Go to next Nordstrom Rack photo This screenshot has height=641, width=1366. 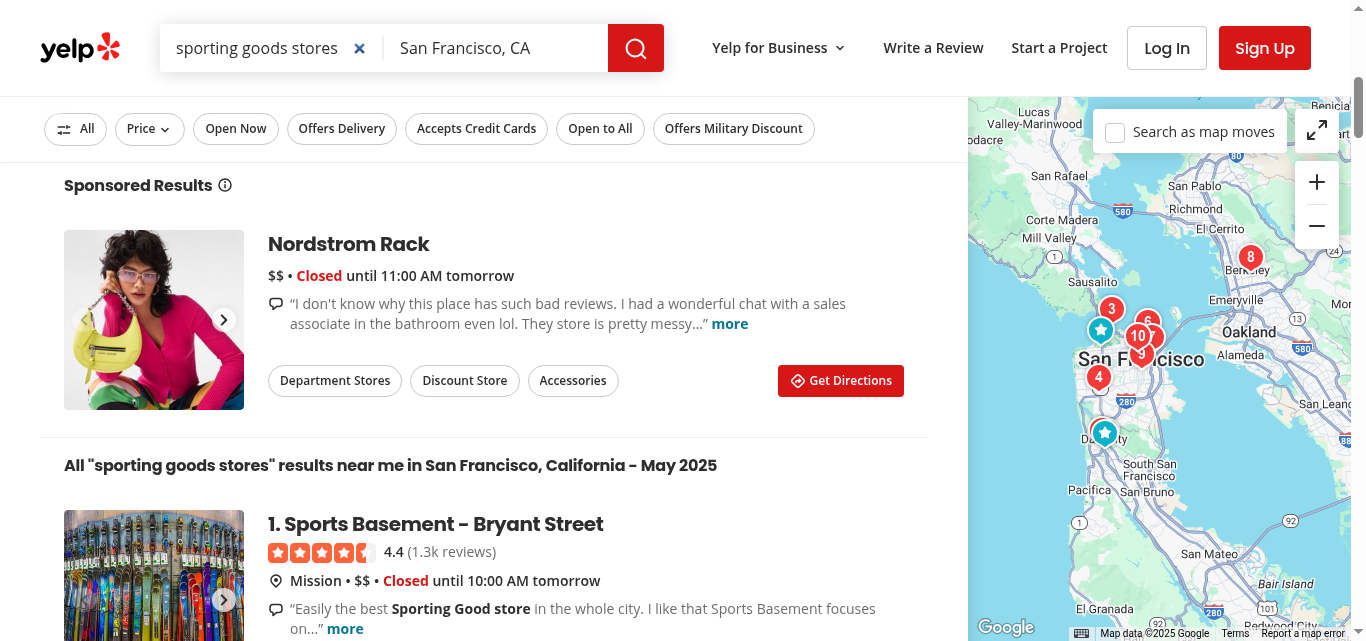(x=224, y=320)
